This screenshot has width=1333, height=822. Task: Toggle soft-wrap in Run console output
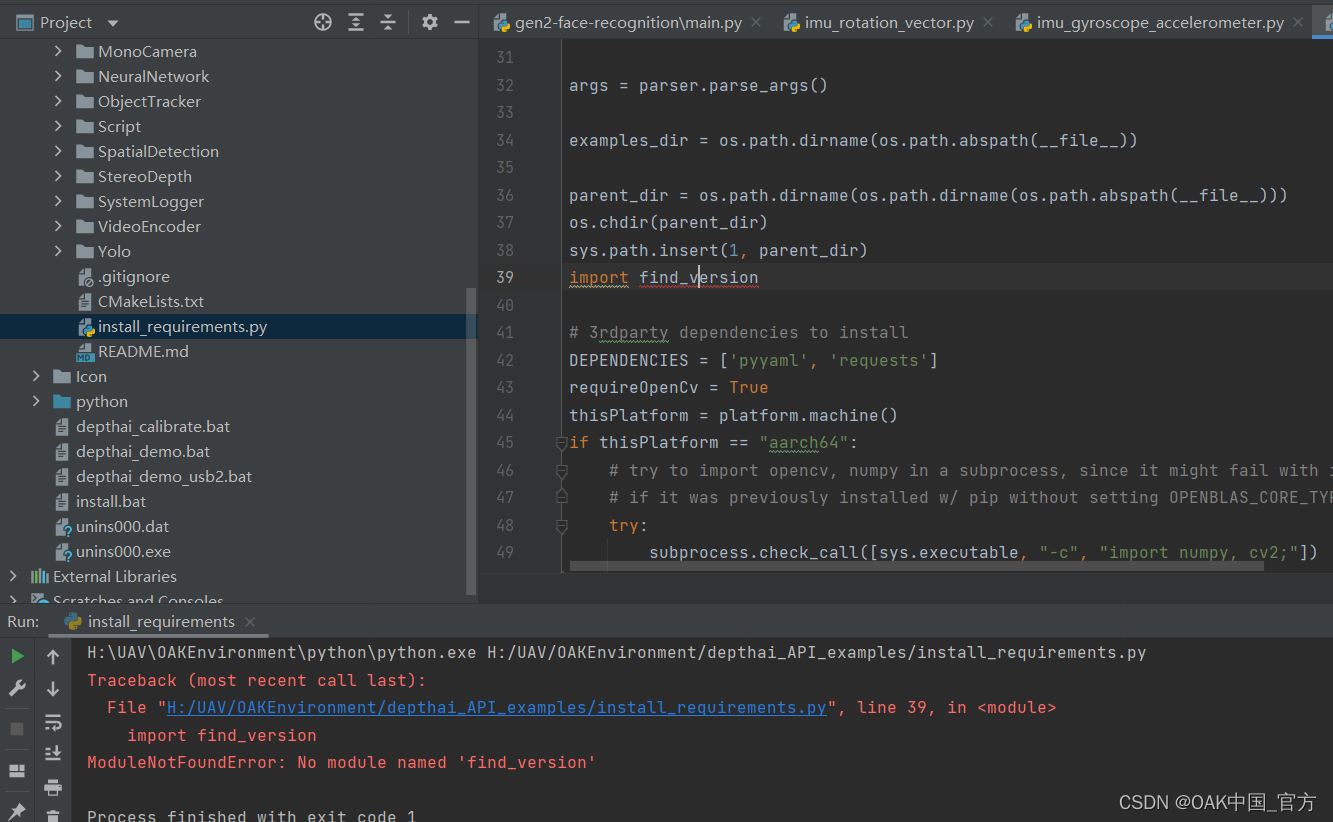click(x=52, y=721)
